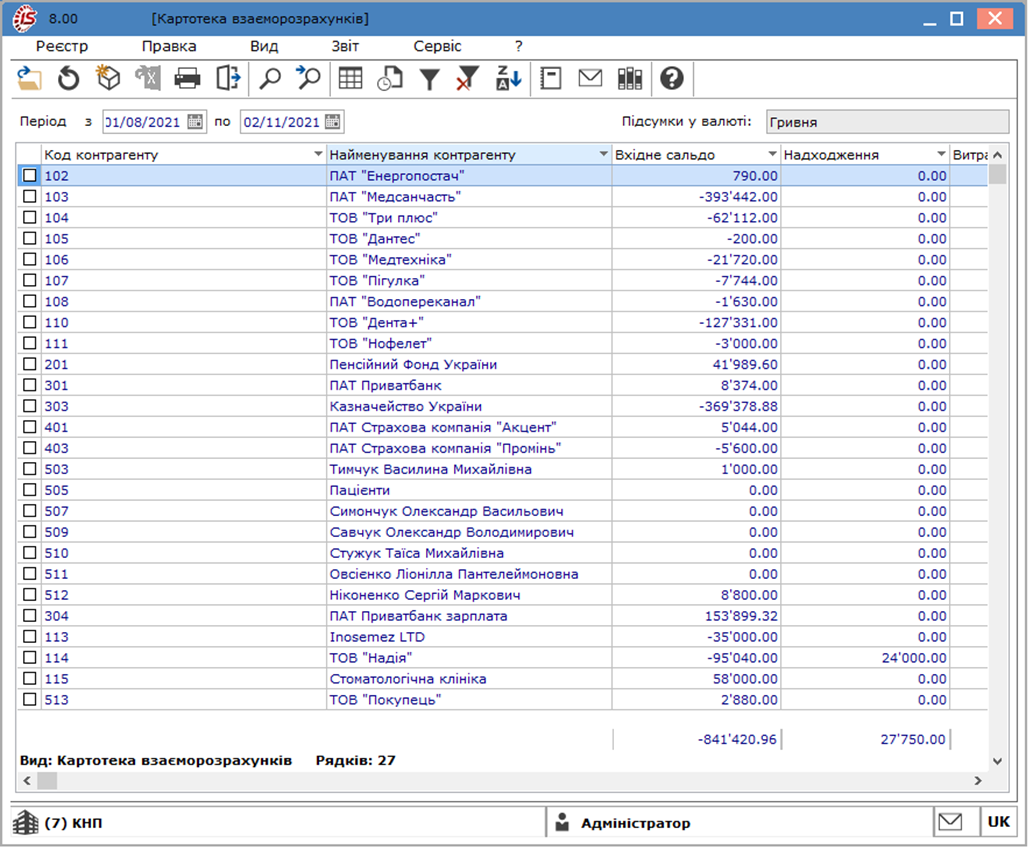The image size is (1033, 850).
Task: Open the Найменування контрагенту column filter arrow
Action: tap(603, 154)
